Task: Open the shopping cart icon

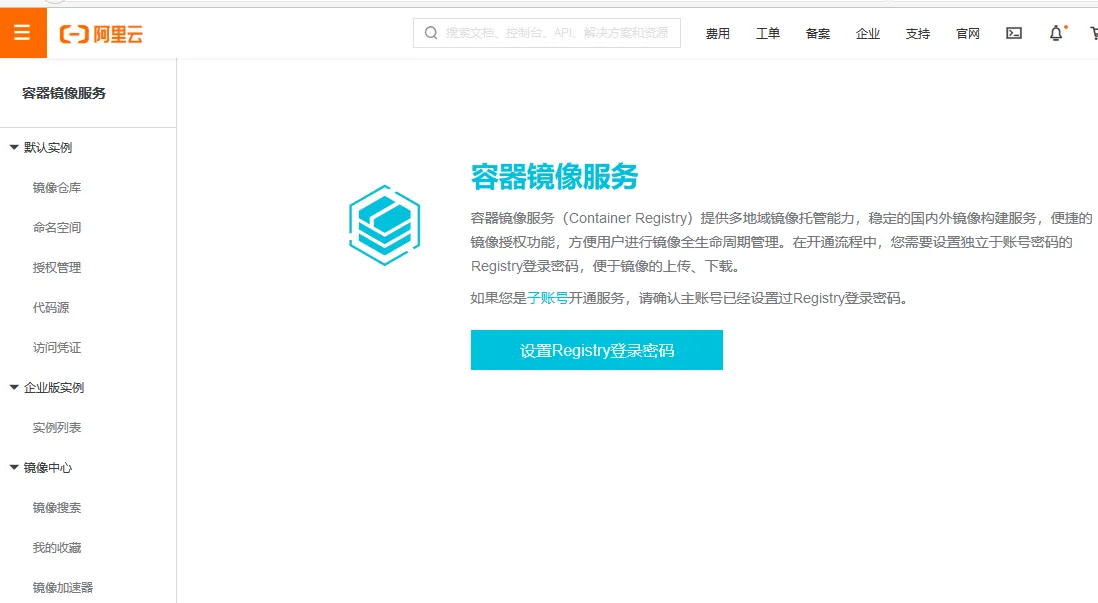Action: coord(1094,33)
